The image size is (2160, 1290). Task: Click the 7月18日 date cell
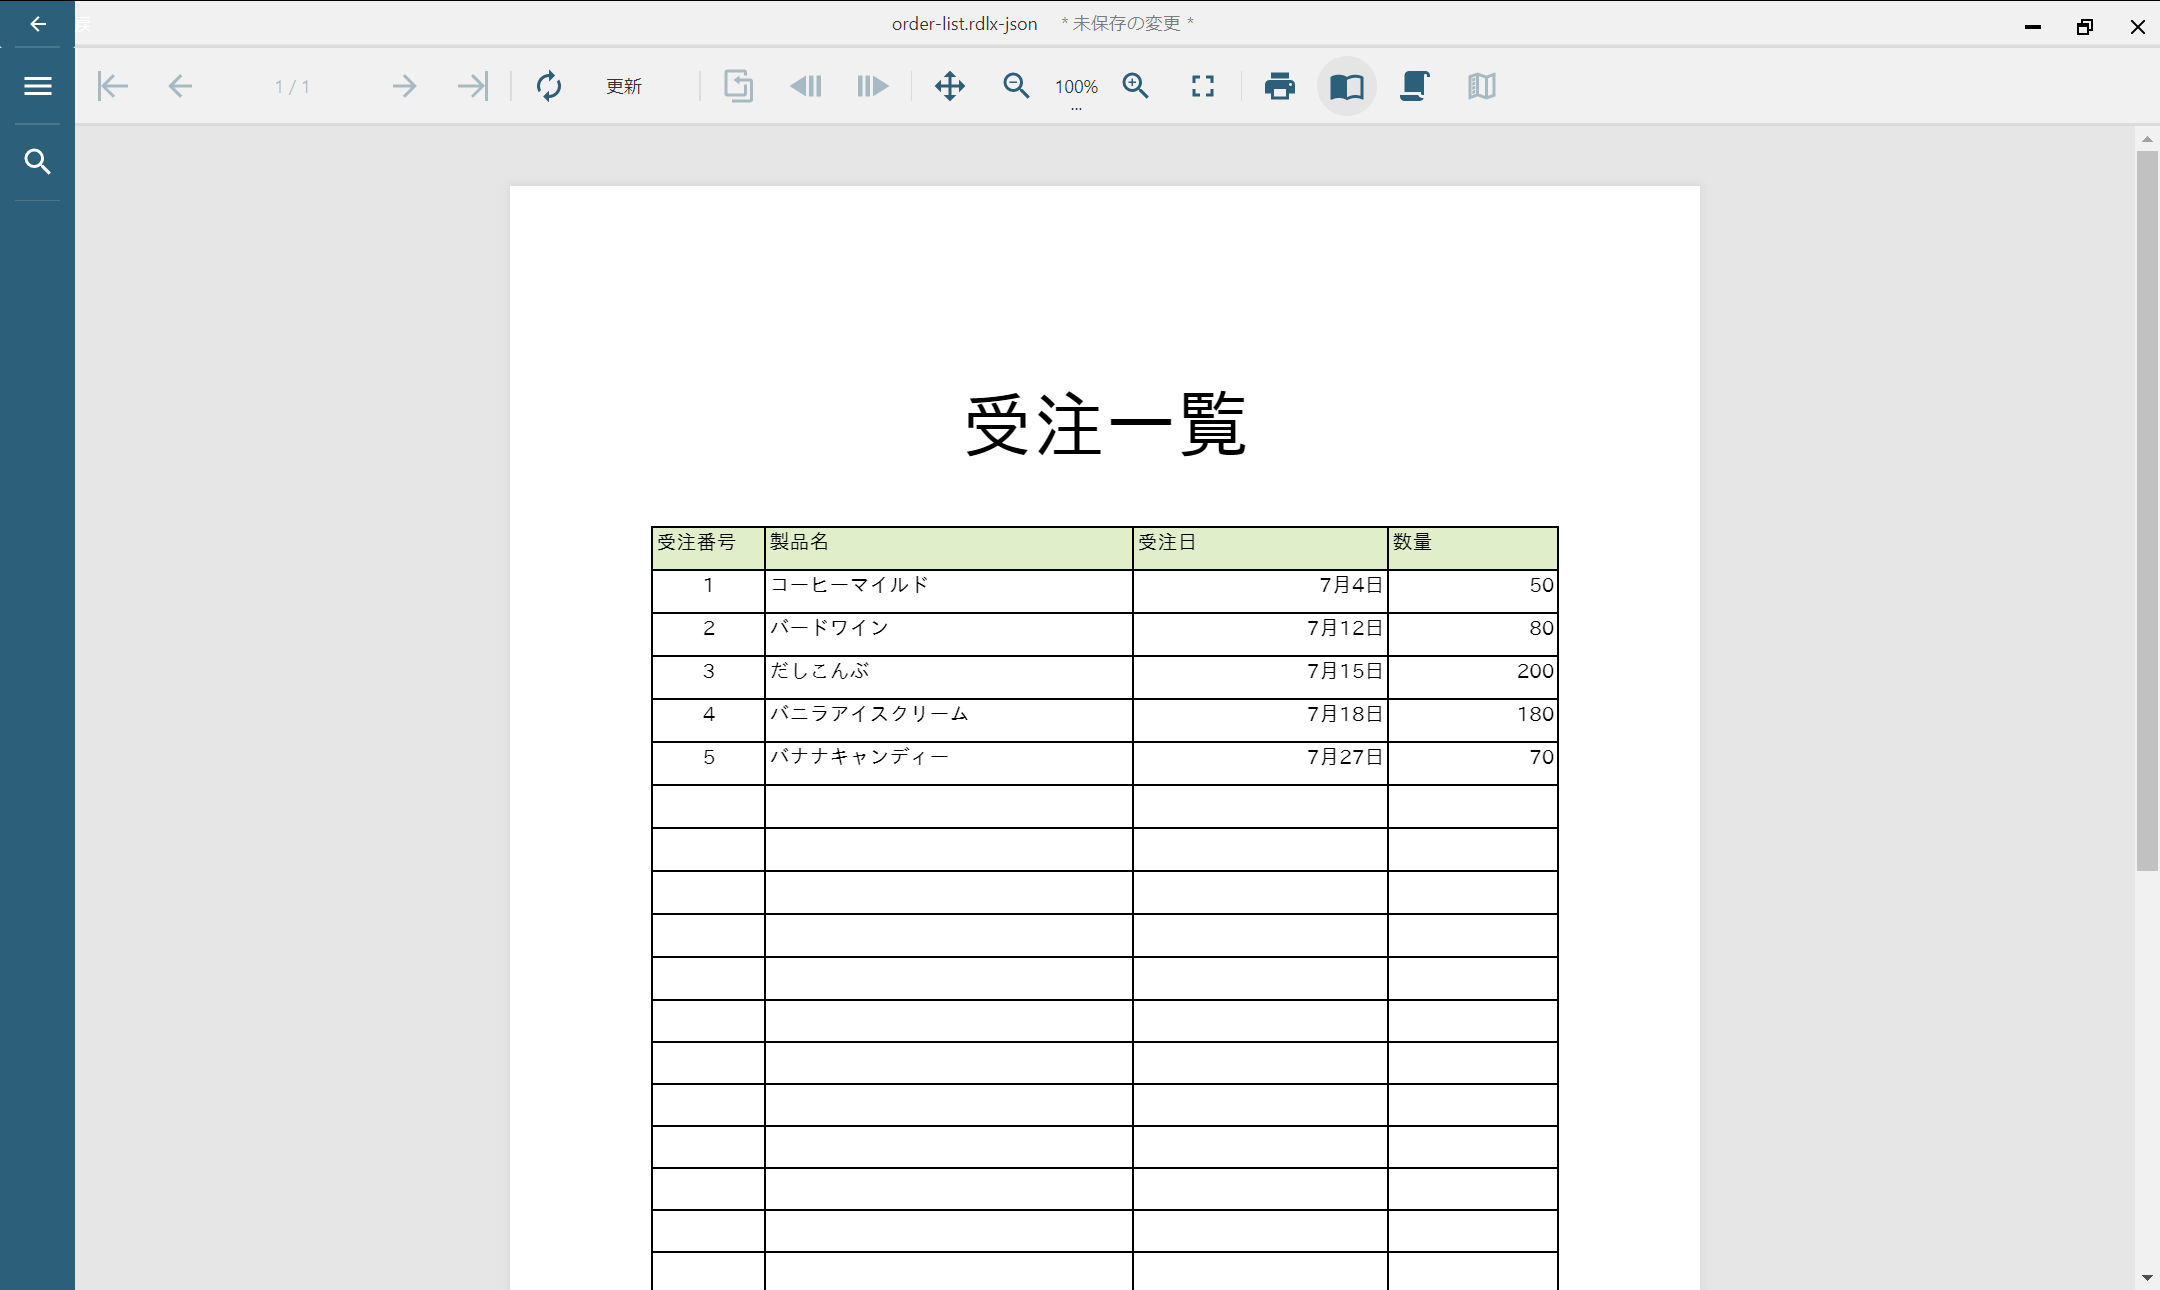(1260, 720)
